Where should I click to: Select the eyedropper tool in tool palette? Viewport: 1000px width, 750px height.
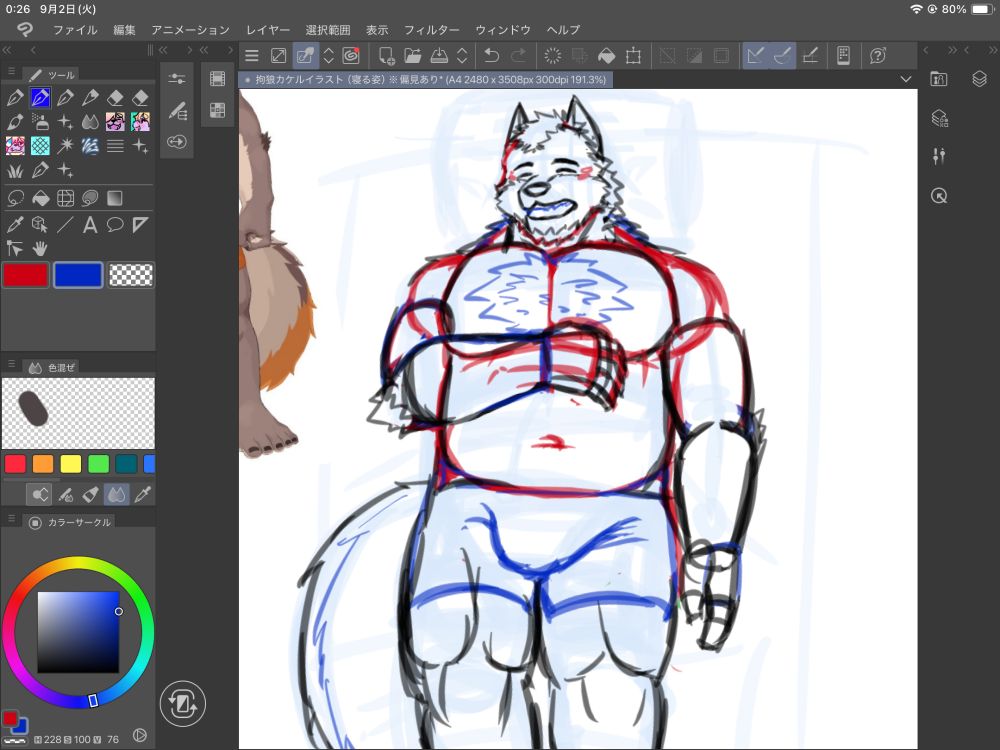click(x=15, y=224)
